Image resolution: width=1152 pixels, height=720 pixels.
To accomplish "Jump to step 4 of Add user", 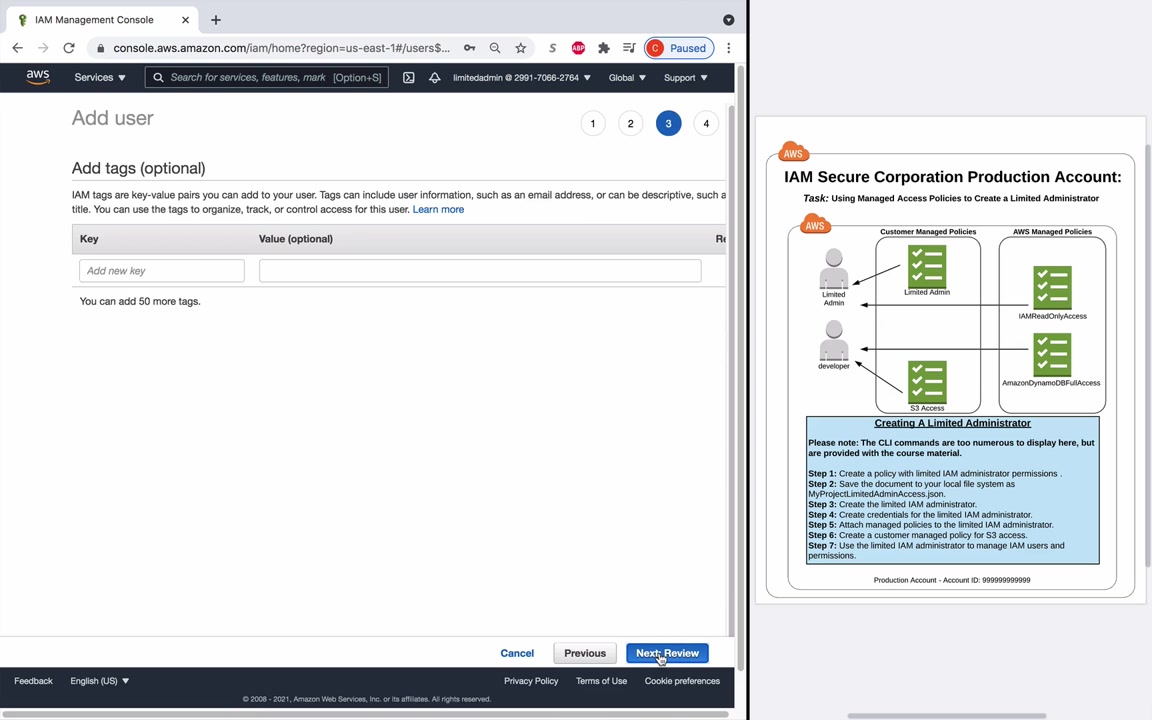I will [706, 123].
